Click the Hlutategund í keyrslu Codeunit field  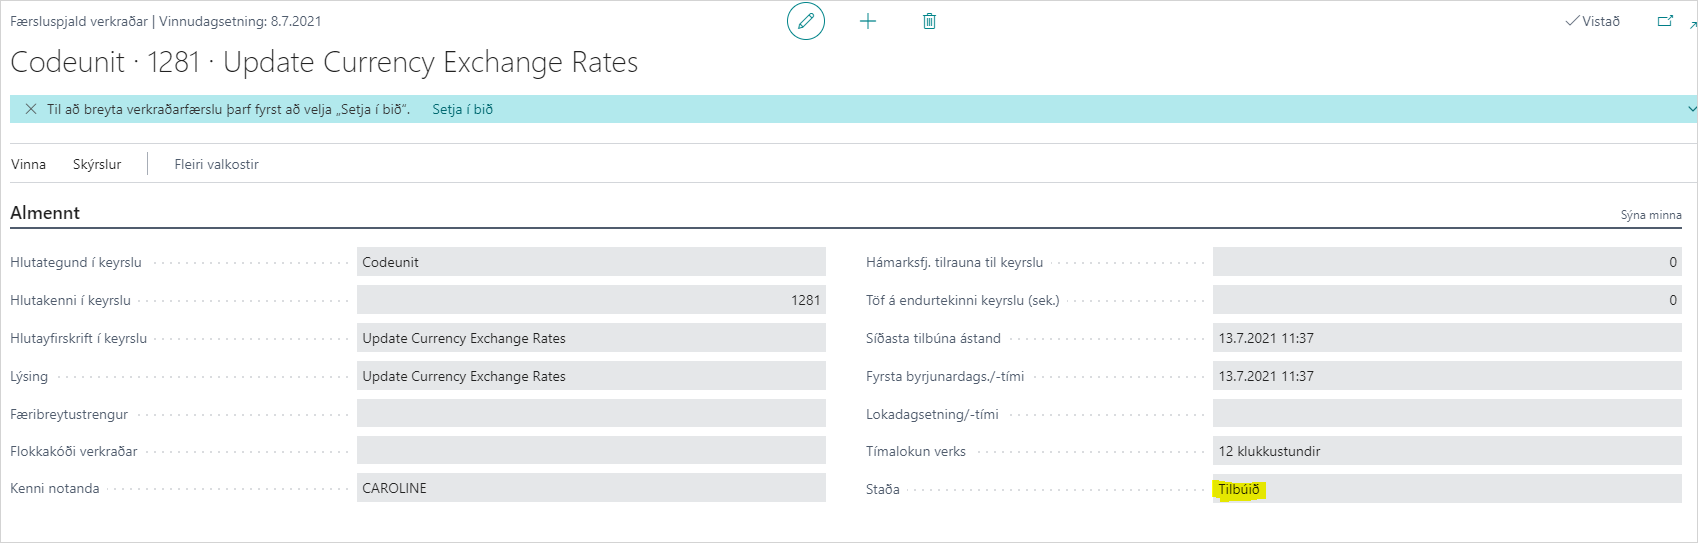click(590, 262)
